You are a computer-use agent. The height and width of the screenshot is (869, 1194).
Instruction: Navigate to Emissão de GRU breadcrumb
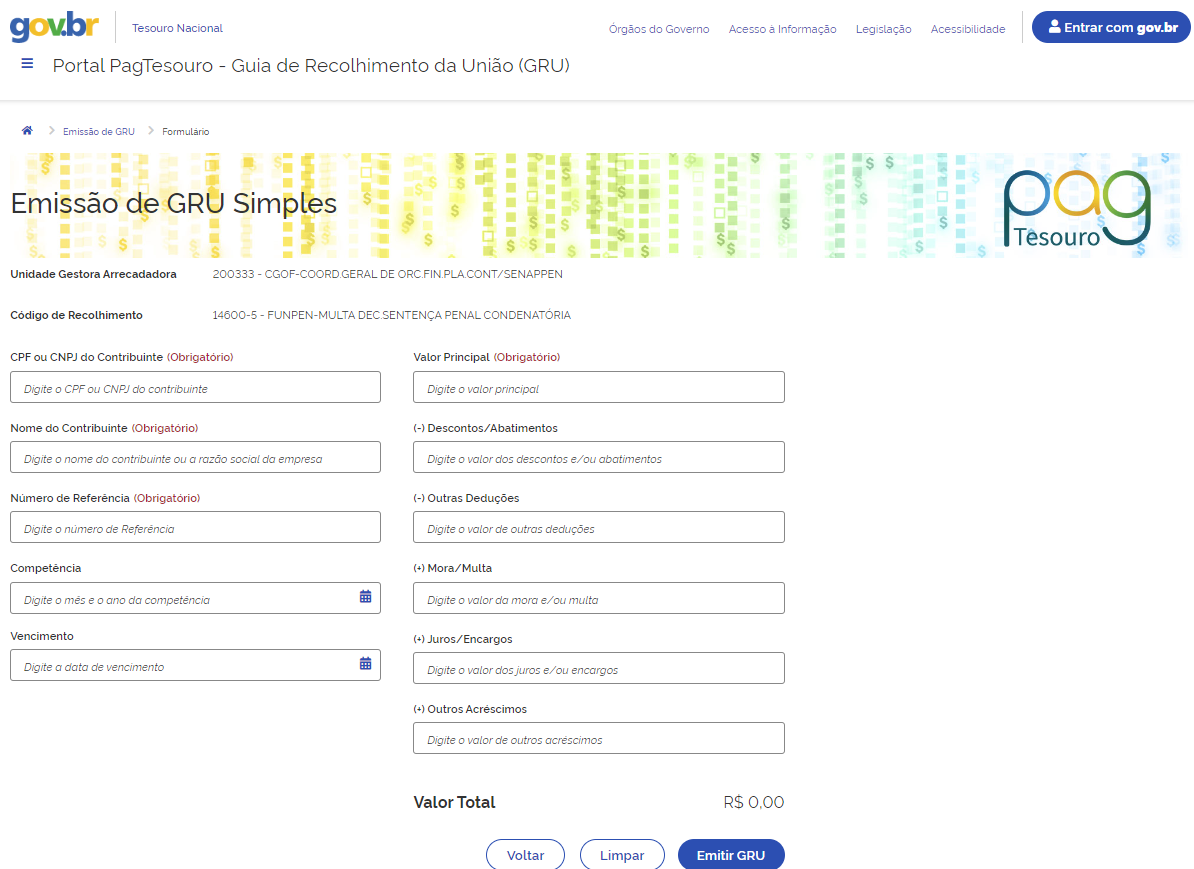98,132
